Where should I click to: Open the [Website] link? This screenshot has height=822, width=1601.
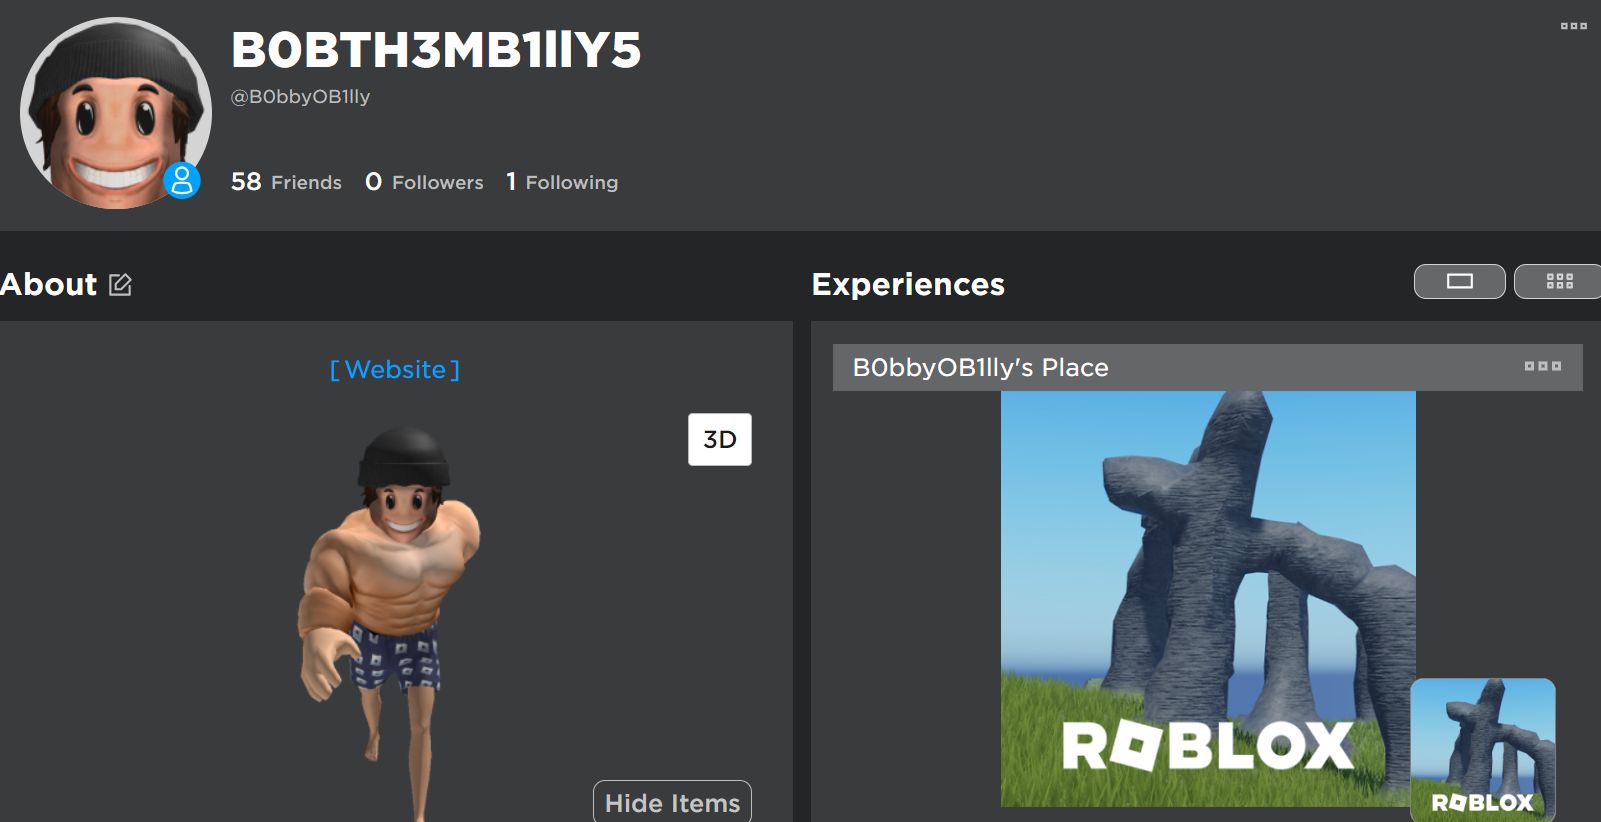tap(395, 370)
